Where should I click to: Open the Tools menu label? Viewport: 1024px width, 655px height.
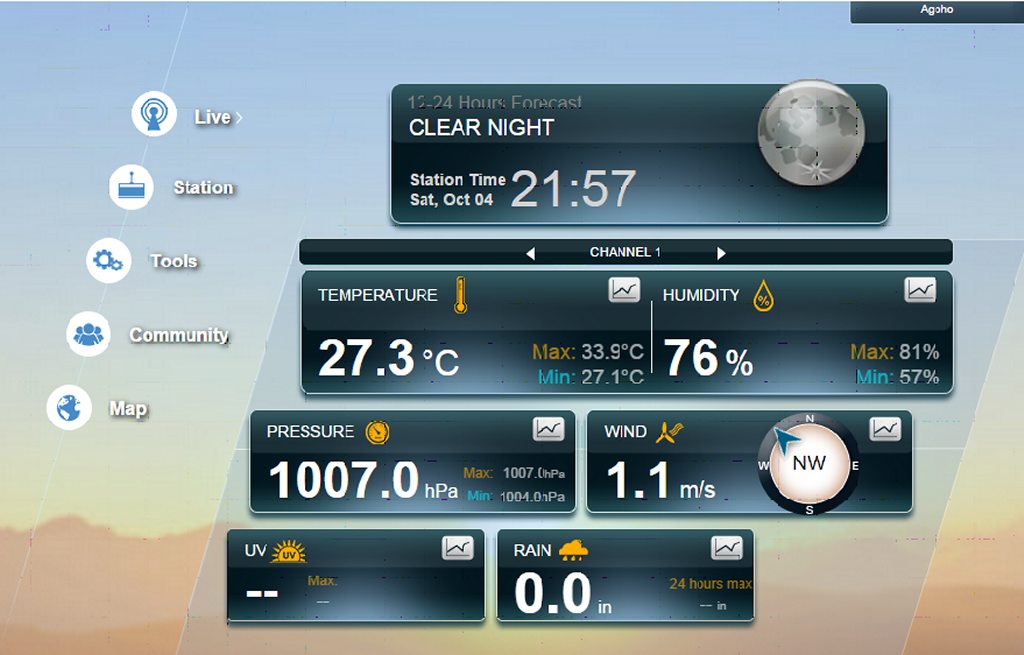[x=174, y=261]
